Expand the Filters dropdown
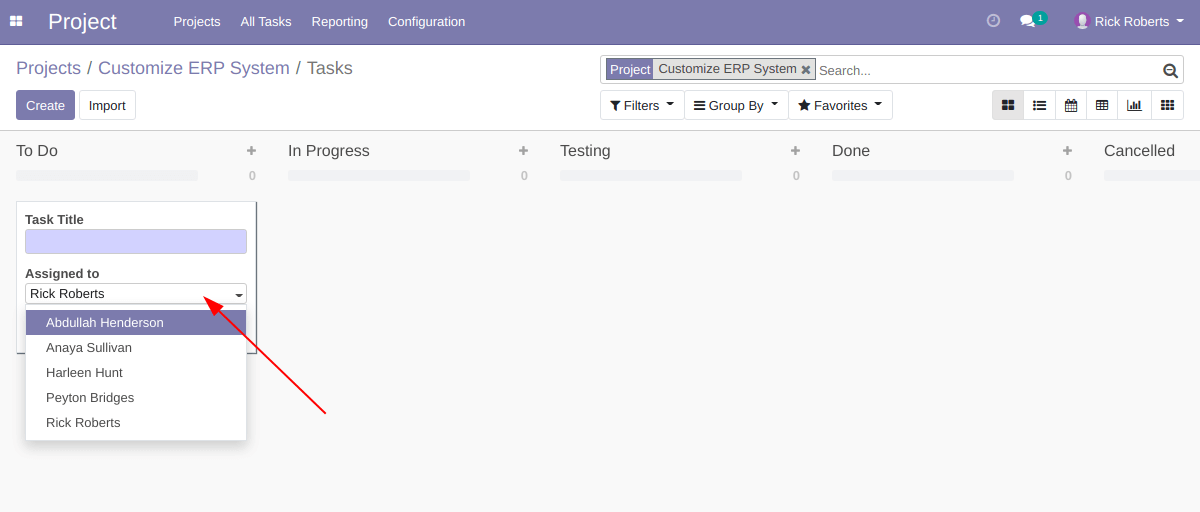The width and height of the screenshot is (1200, 512). pos(642,105)
